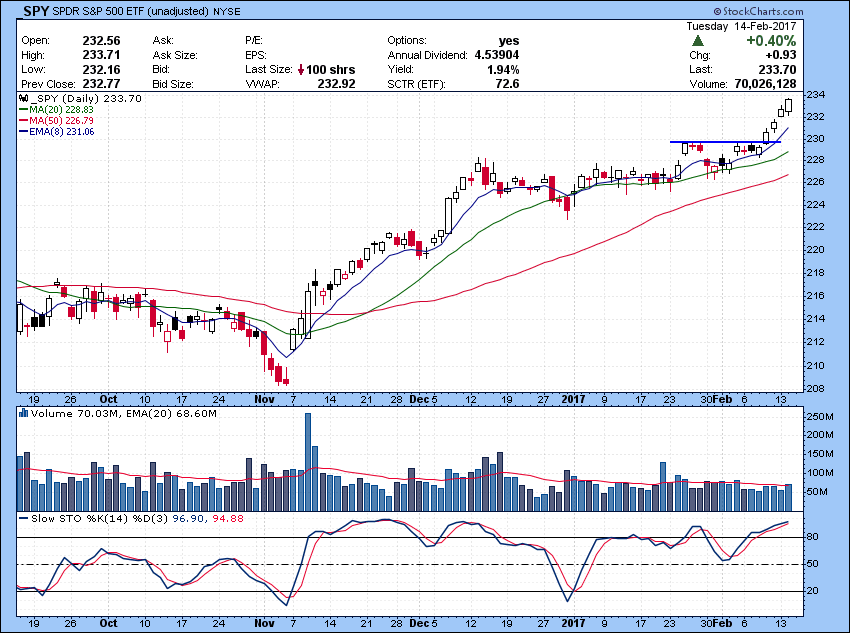
Task: Click the blue horizontal resistance line at 230
Action: click(x=725, y=142)
